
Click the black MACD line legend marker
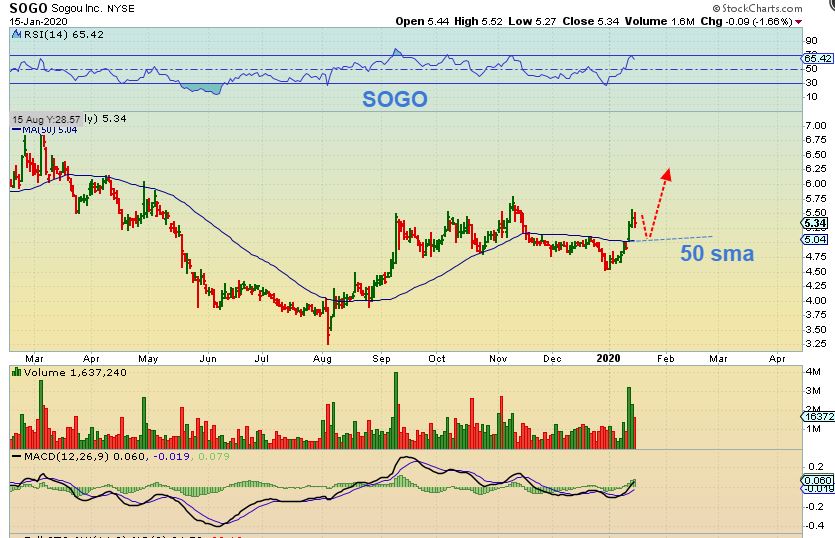pyautogui.click(x=17, y=457)
